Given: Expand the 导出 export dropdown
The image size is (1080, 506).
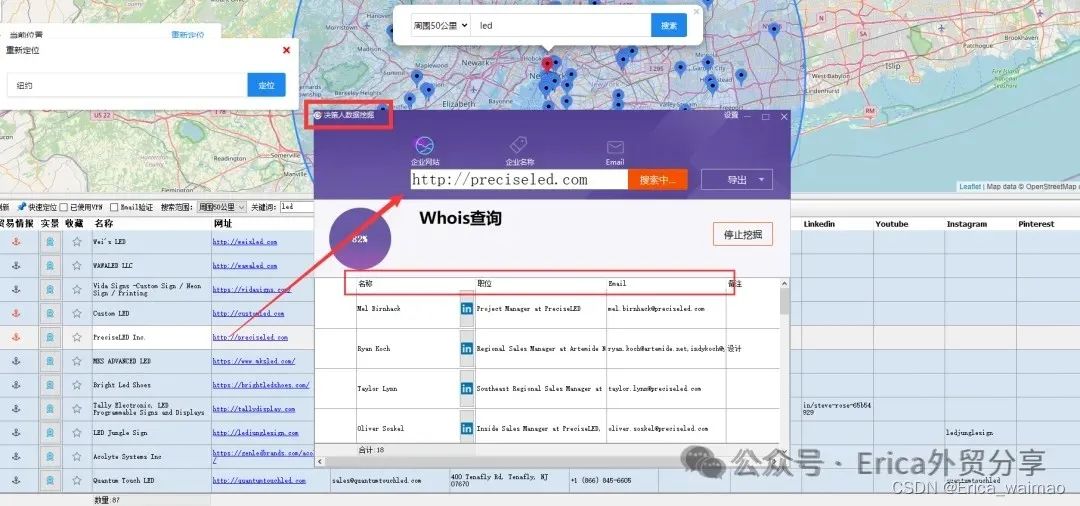Looking at the screenshot, I should (x=737, y=180).
